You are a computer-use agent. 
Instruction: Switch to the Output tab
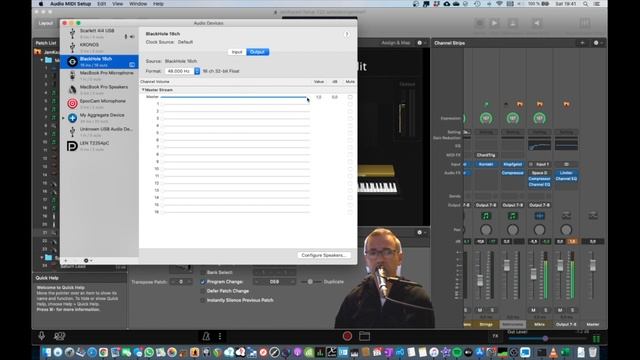point(258,52)
